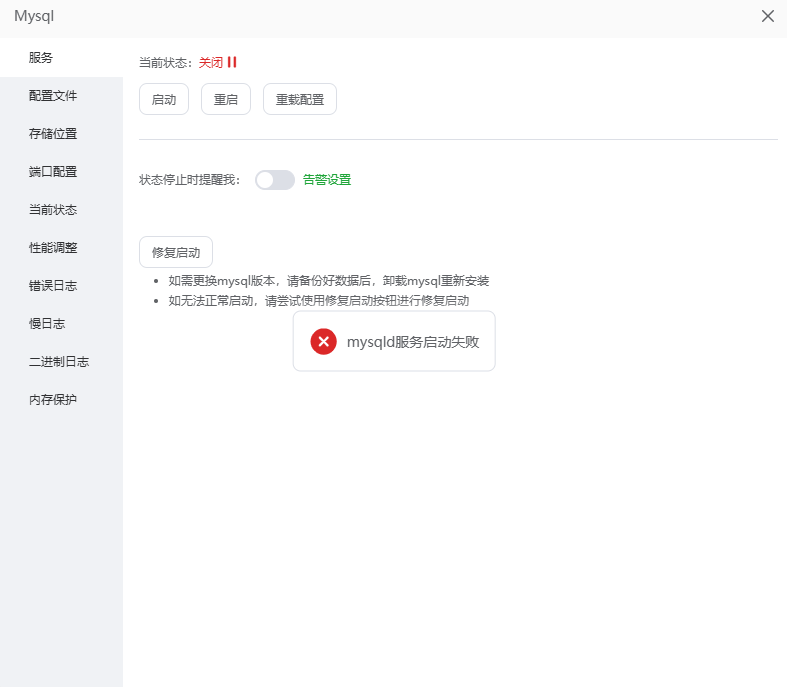This screenshot has width=787, height=687.
Task: Open the 服务 tab in sidebar
Action: tap(61, 58)
